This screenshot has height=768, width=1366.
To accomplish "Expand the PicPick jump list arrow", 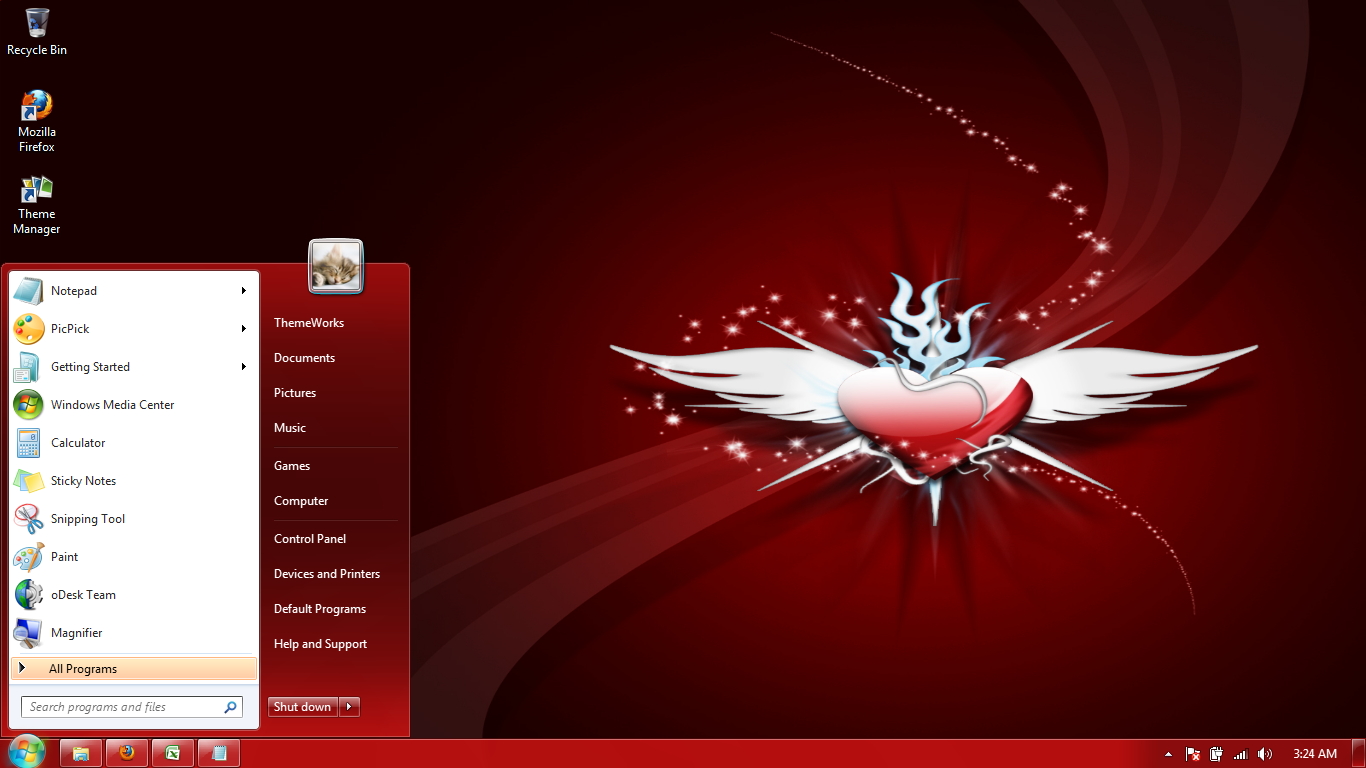I will point(243,328).
